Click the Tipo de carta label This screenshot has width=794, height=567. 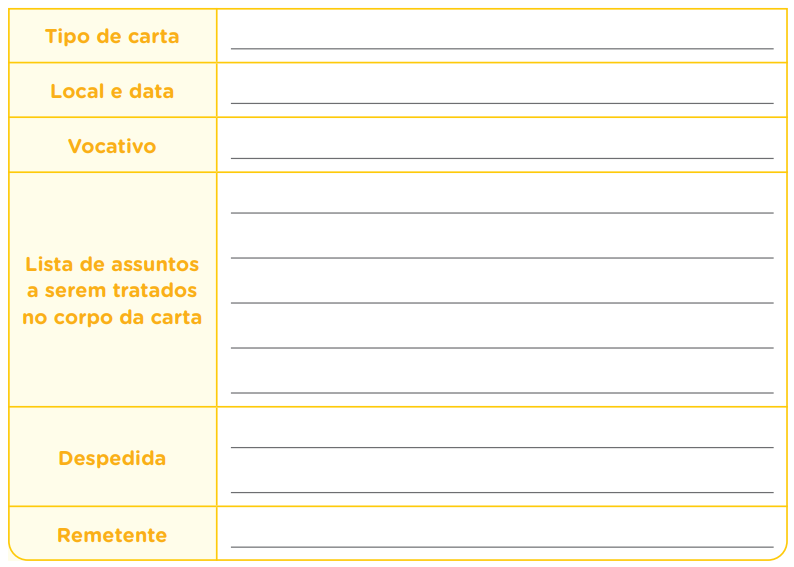point(112,36)
